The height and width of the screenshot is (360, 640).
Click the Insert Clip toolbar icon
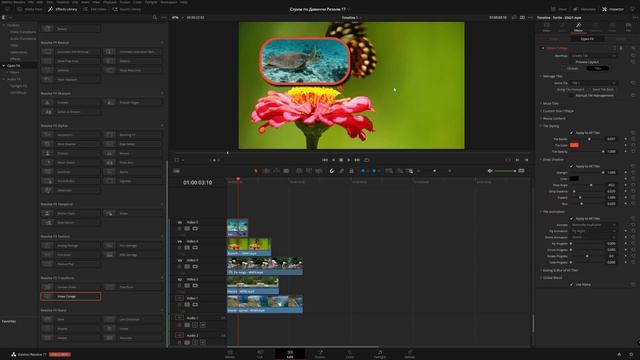[299, 171]
